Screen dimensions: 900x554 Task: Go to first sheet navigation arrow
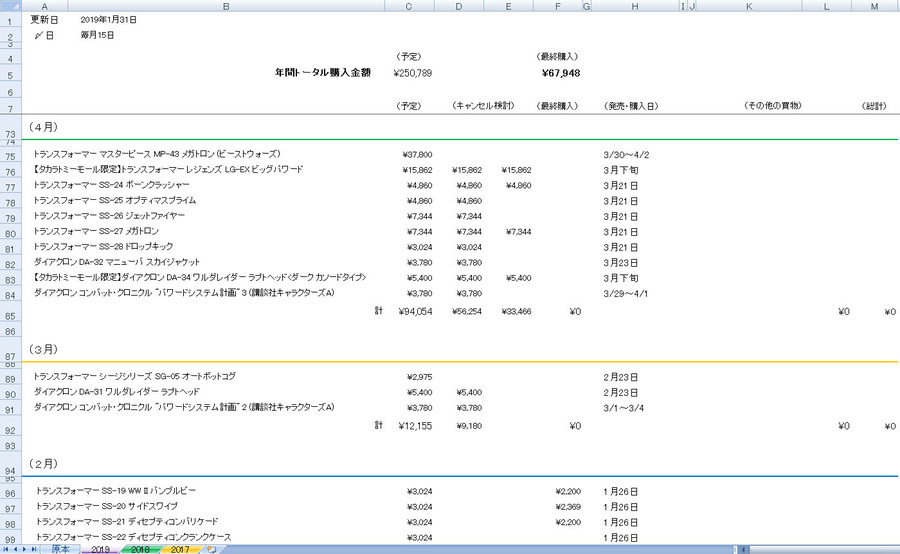7,549
